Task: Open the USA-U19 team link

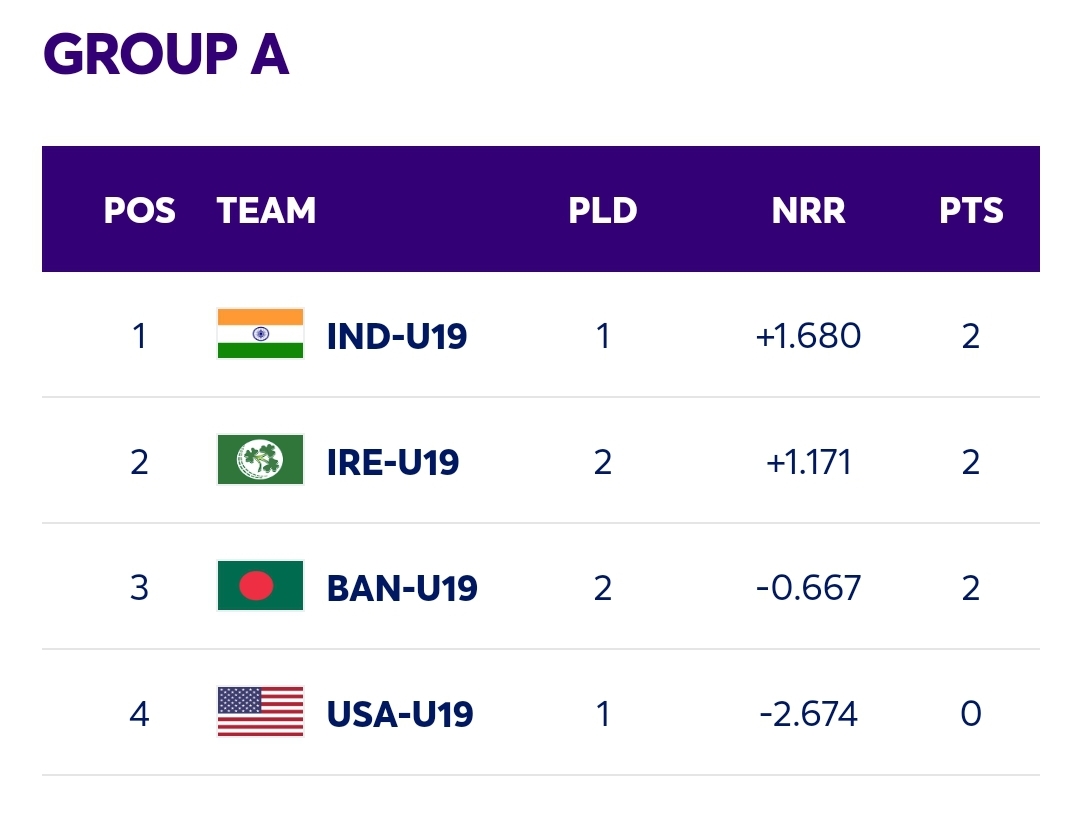Action: (400, 715)
